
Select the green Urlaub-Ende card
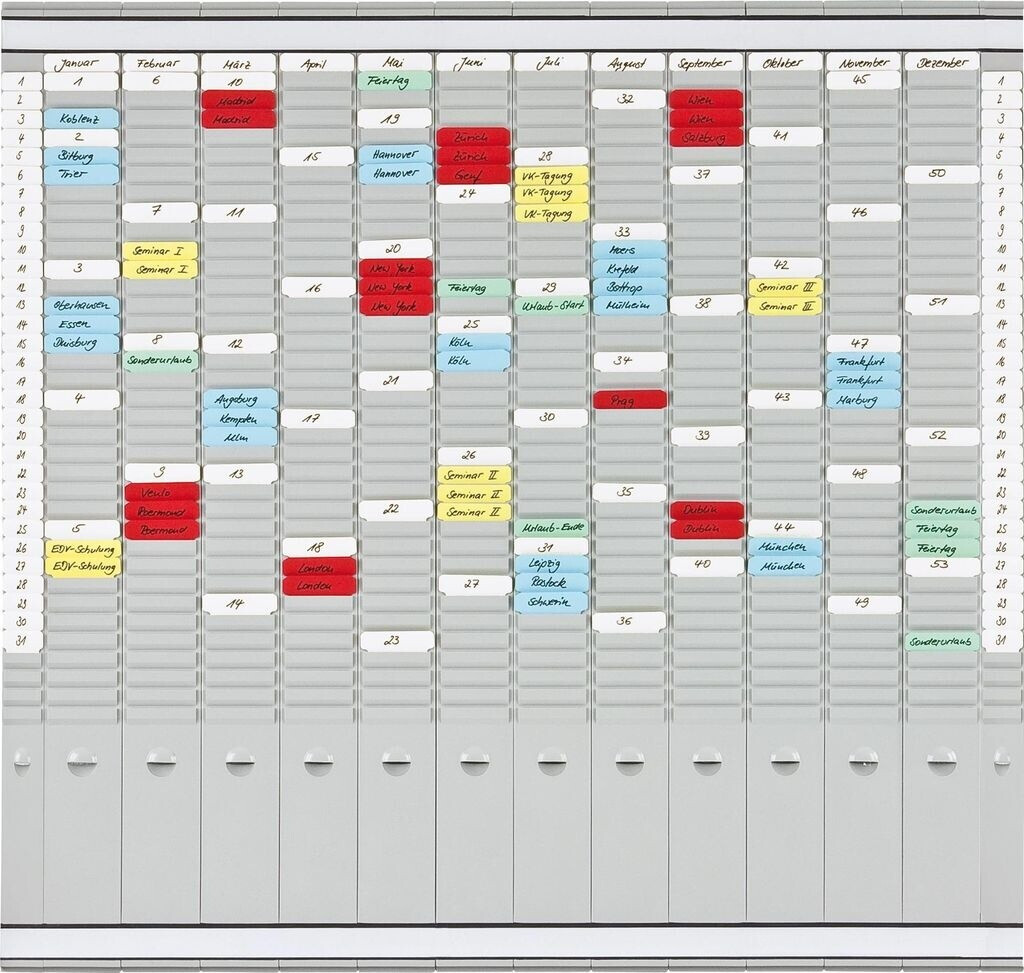551,528
